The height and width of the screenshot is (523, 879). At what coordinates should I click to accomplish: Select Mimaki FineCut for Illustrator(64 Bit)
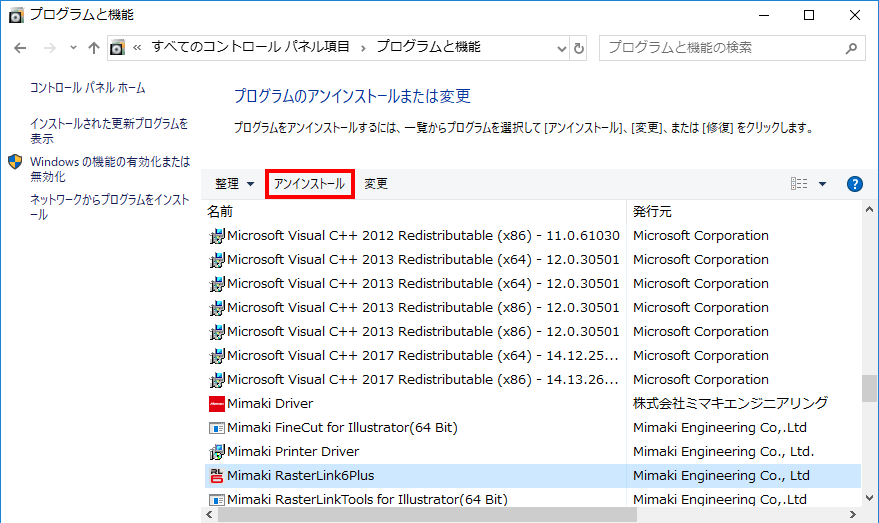pos(533,428)
